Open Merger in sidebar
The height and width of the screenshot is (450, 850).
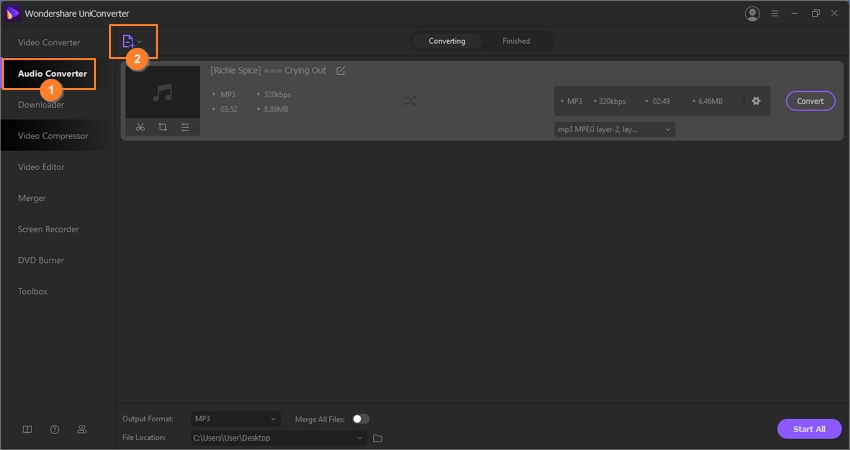pos(32,198)
